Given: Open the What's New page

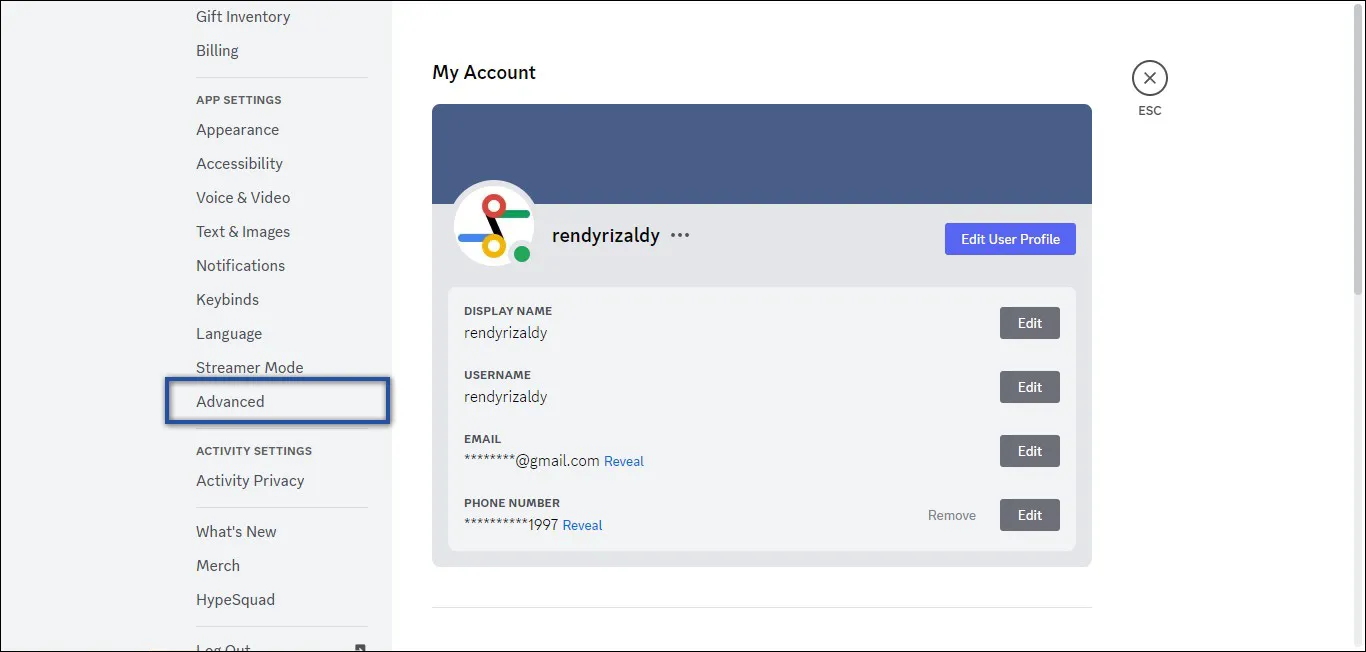Looking at the screenshot, I should pos(236,531).
